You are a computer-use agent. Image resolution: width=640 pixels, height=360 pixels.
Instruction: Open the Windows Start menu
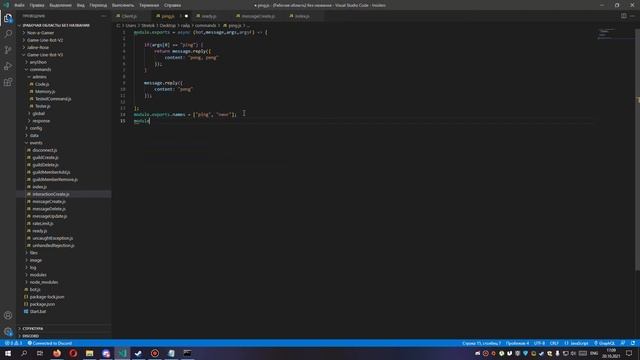coord(8,353)
